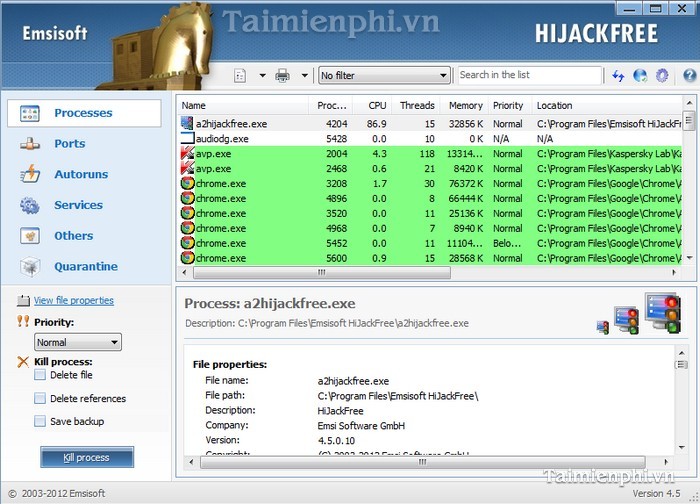
Task: Open the No filter combo box
Action: (384, 75)
